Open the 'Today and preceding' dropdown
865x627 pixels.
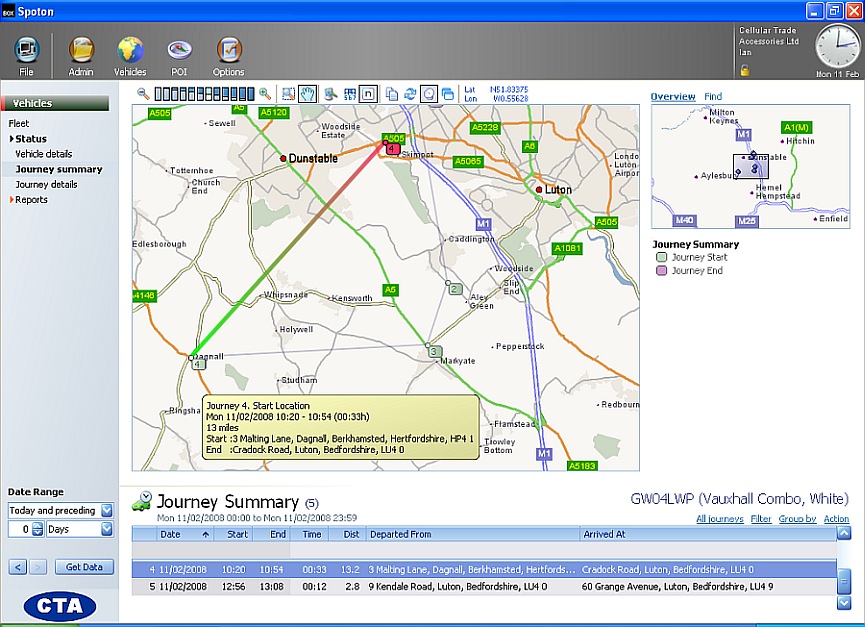pos(107,511)
